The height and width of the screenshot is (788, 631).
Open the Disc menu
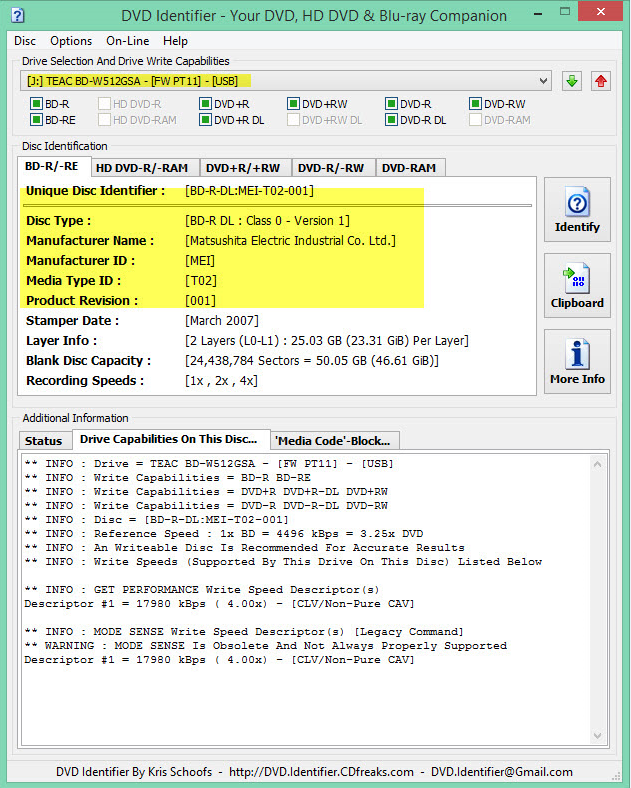point(25,41)
